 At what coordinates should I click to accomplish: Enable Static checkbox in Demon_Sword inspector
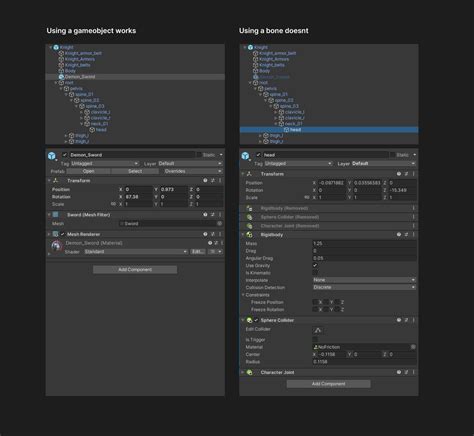pos(199,155)
